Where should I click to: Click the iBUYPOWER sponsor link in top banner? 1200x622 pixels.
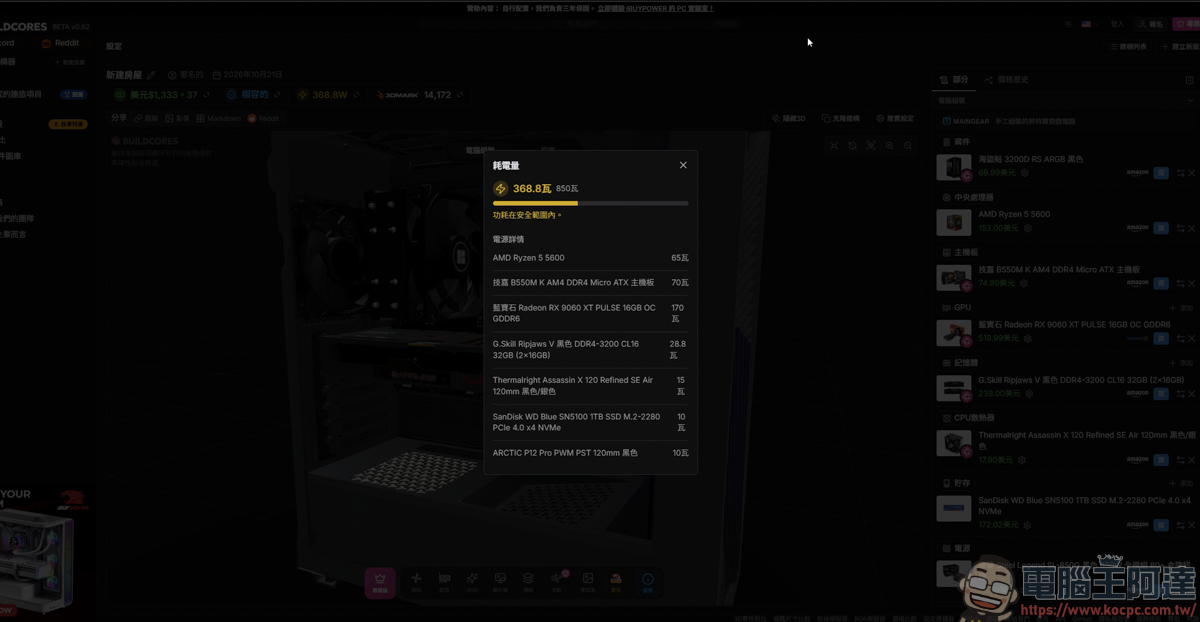coord(655,8)
